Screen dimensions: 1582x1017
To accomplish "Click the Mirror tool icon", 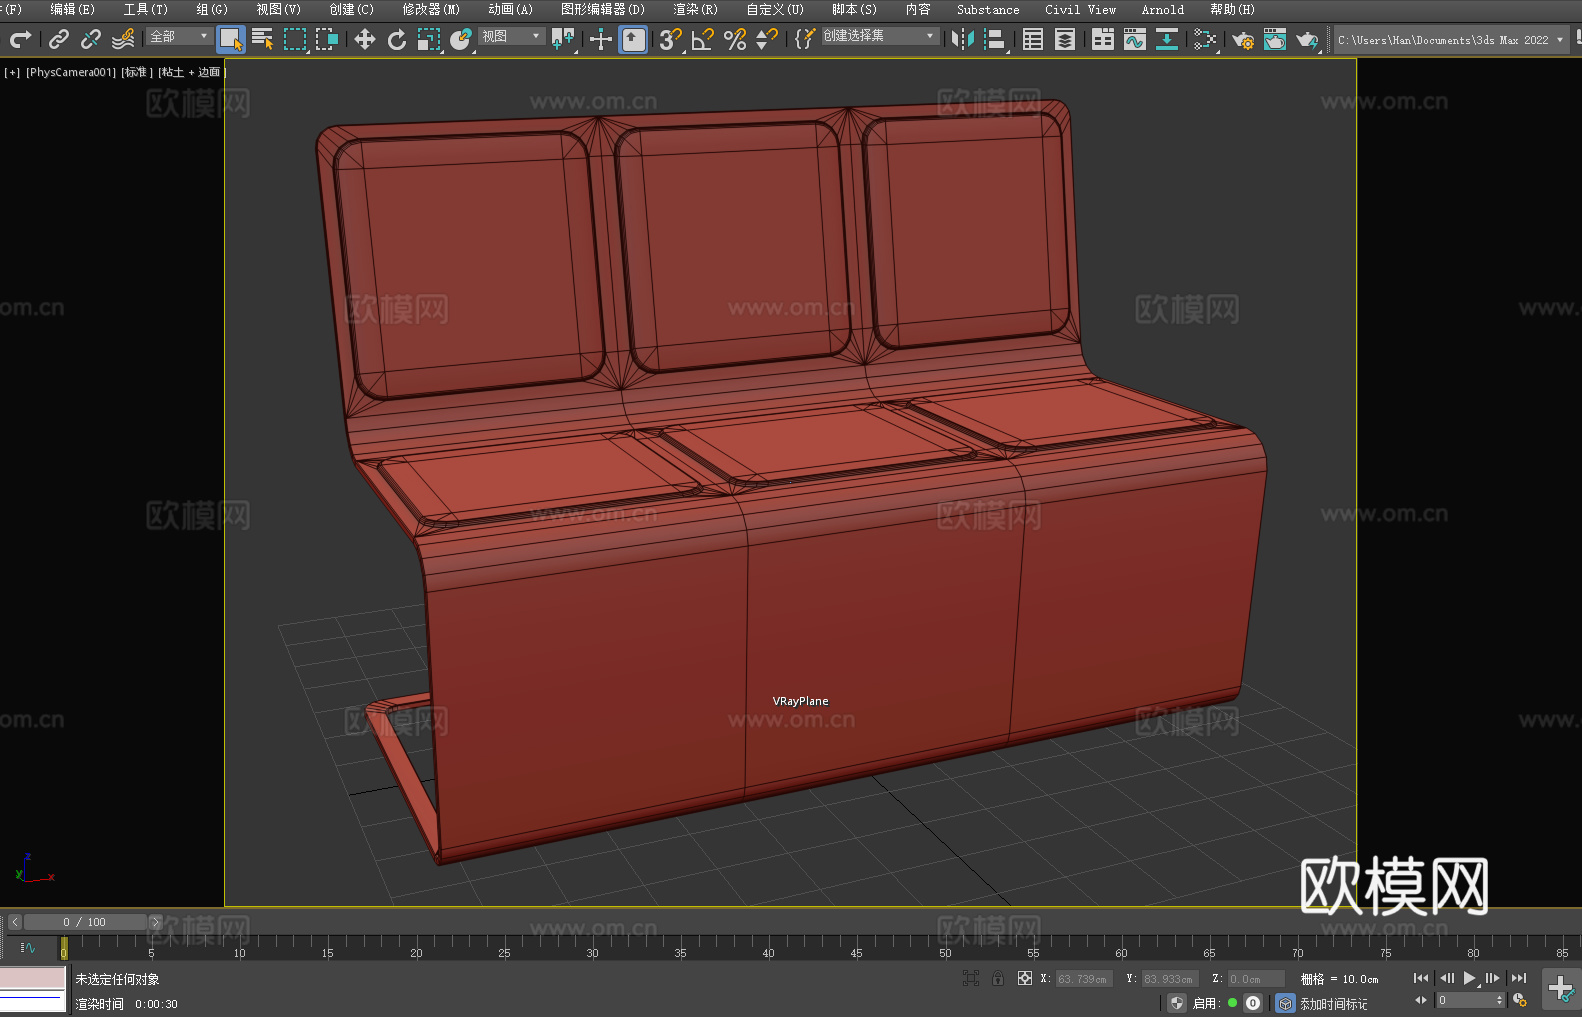I will click(x=963, y=39).
